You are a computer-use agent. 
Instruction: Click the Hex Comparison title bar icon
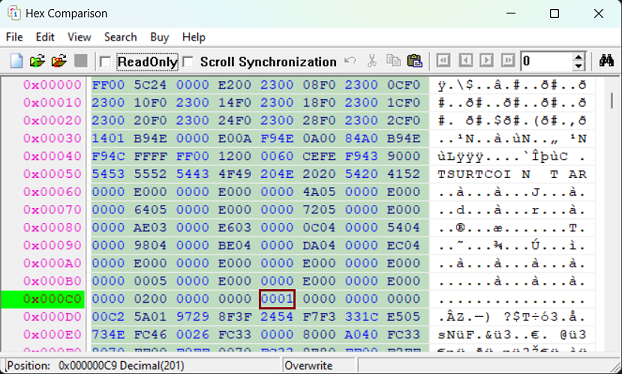tap(14, 13)
